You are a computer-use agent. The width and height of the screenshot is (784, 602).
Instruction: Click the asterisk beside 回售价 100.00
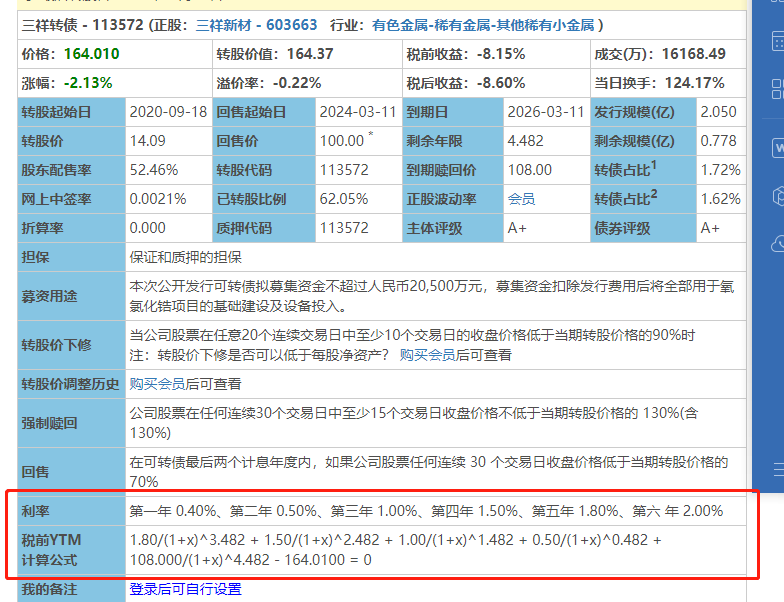[x=371, y=135]
